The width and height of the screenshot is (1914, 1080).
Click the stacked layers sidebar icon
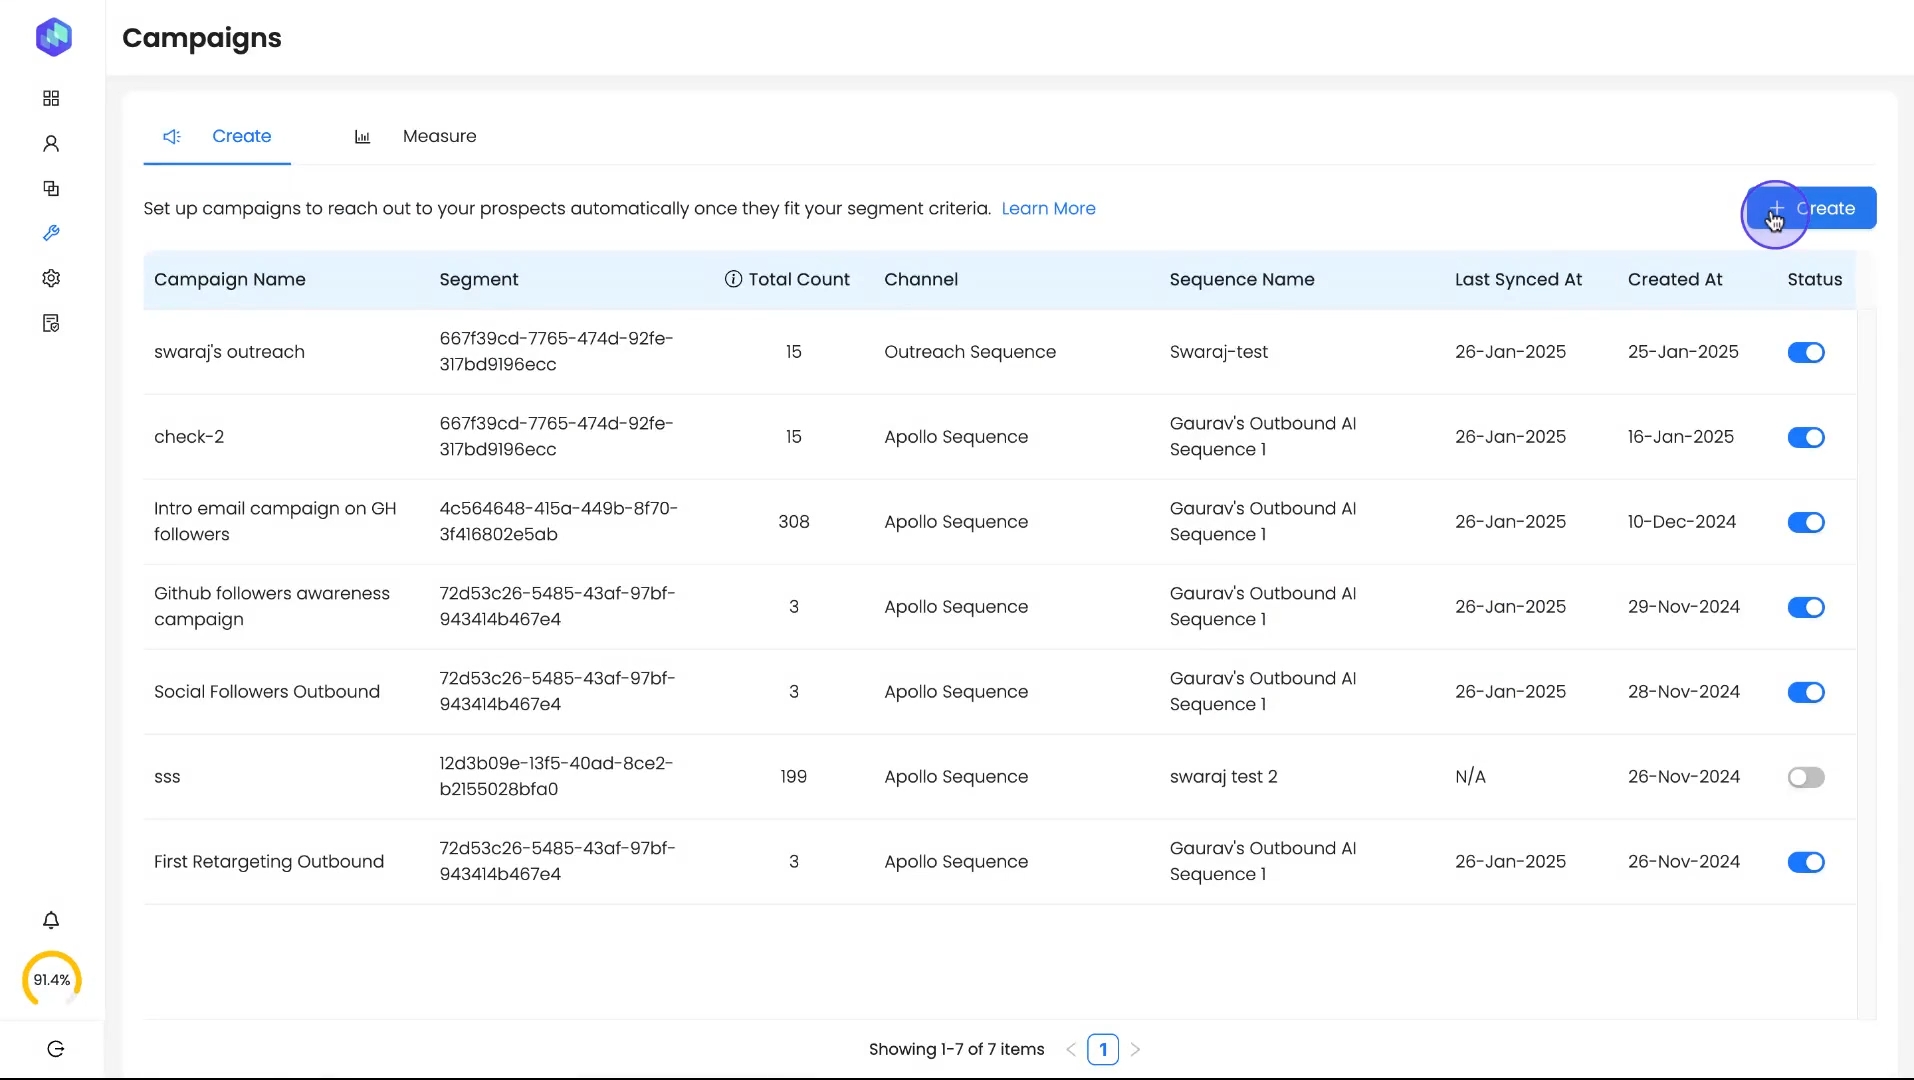point(51,189)
